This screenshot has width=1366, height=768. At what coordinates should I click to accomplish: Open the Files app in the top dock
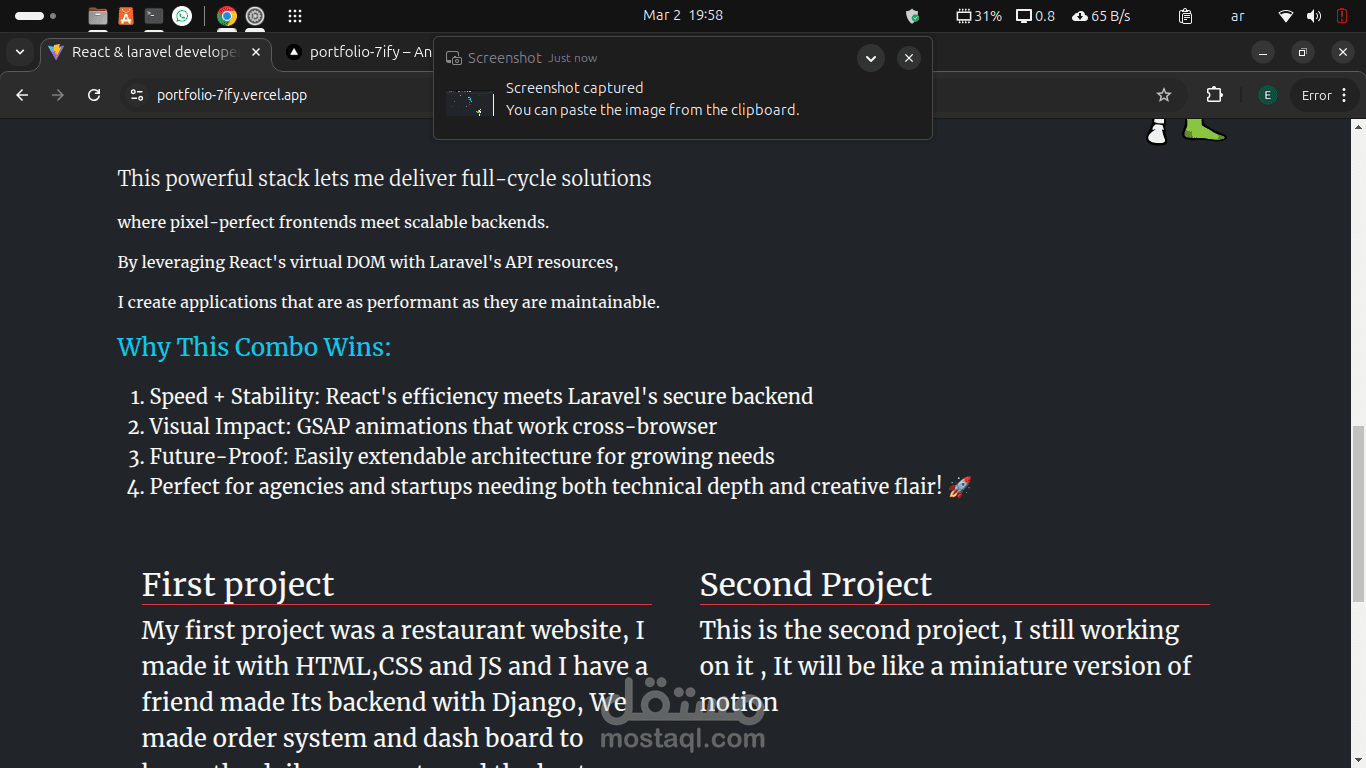pyautogui.click(x=98, y=16)
